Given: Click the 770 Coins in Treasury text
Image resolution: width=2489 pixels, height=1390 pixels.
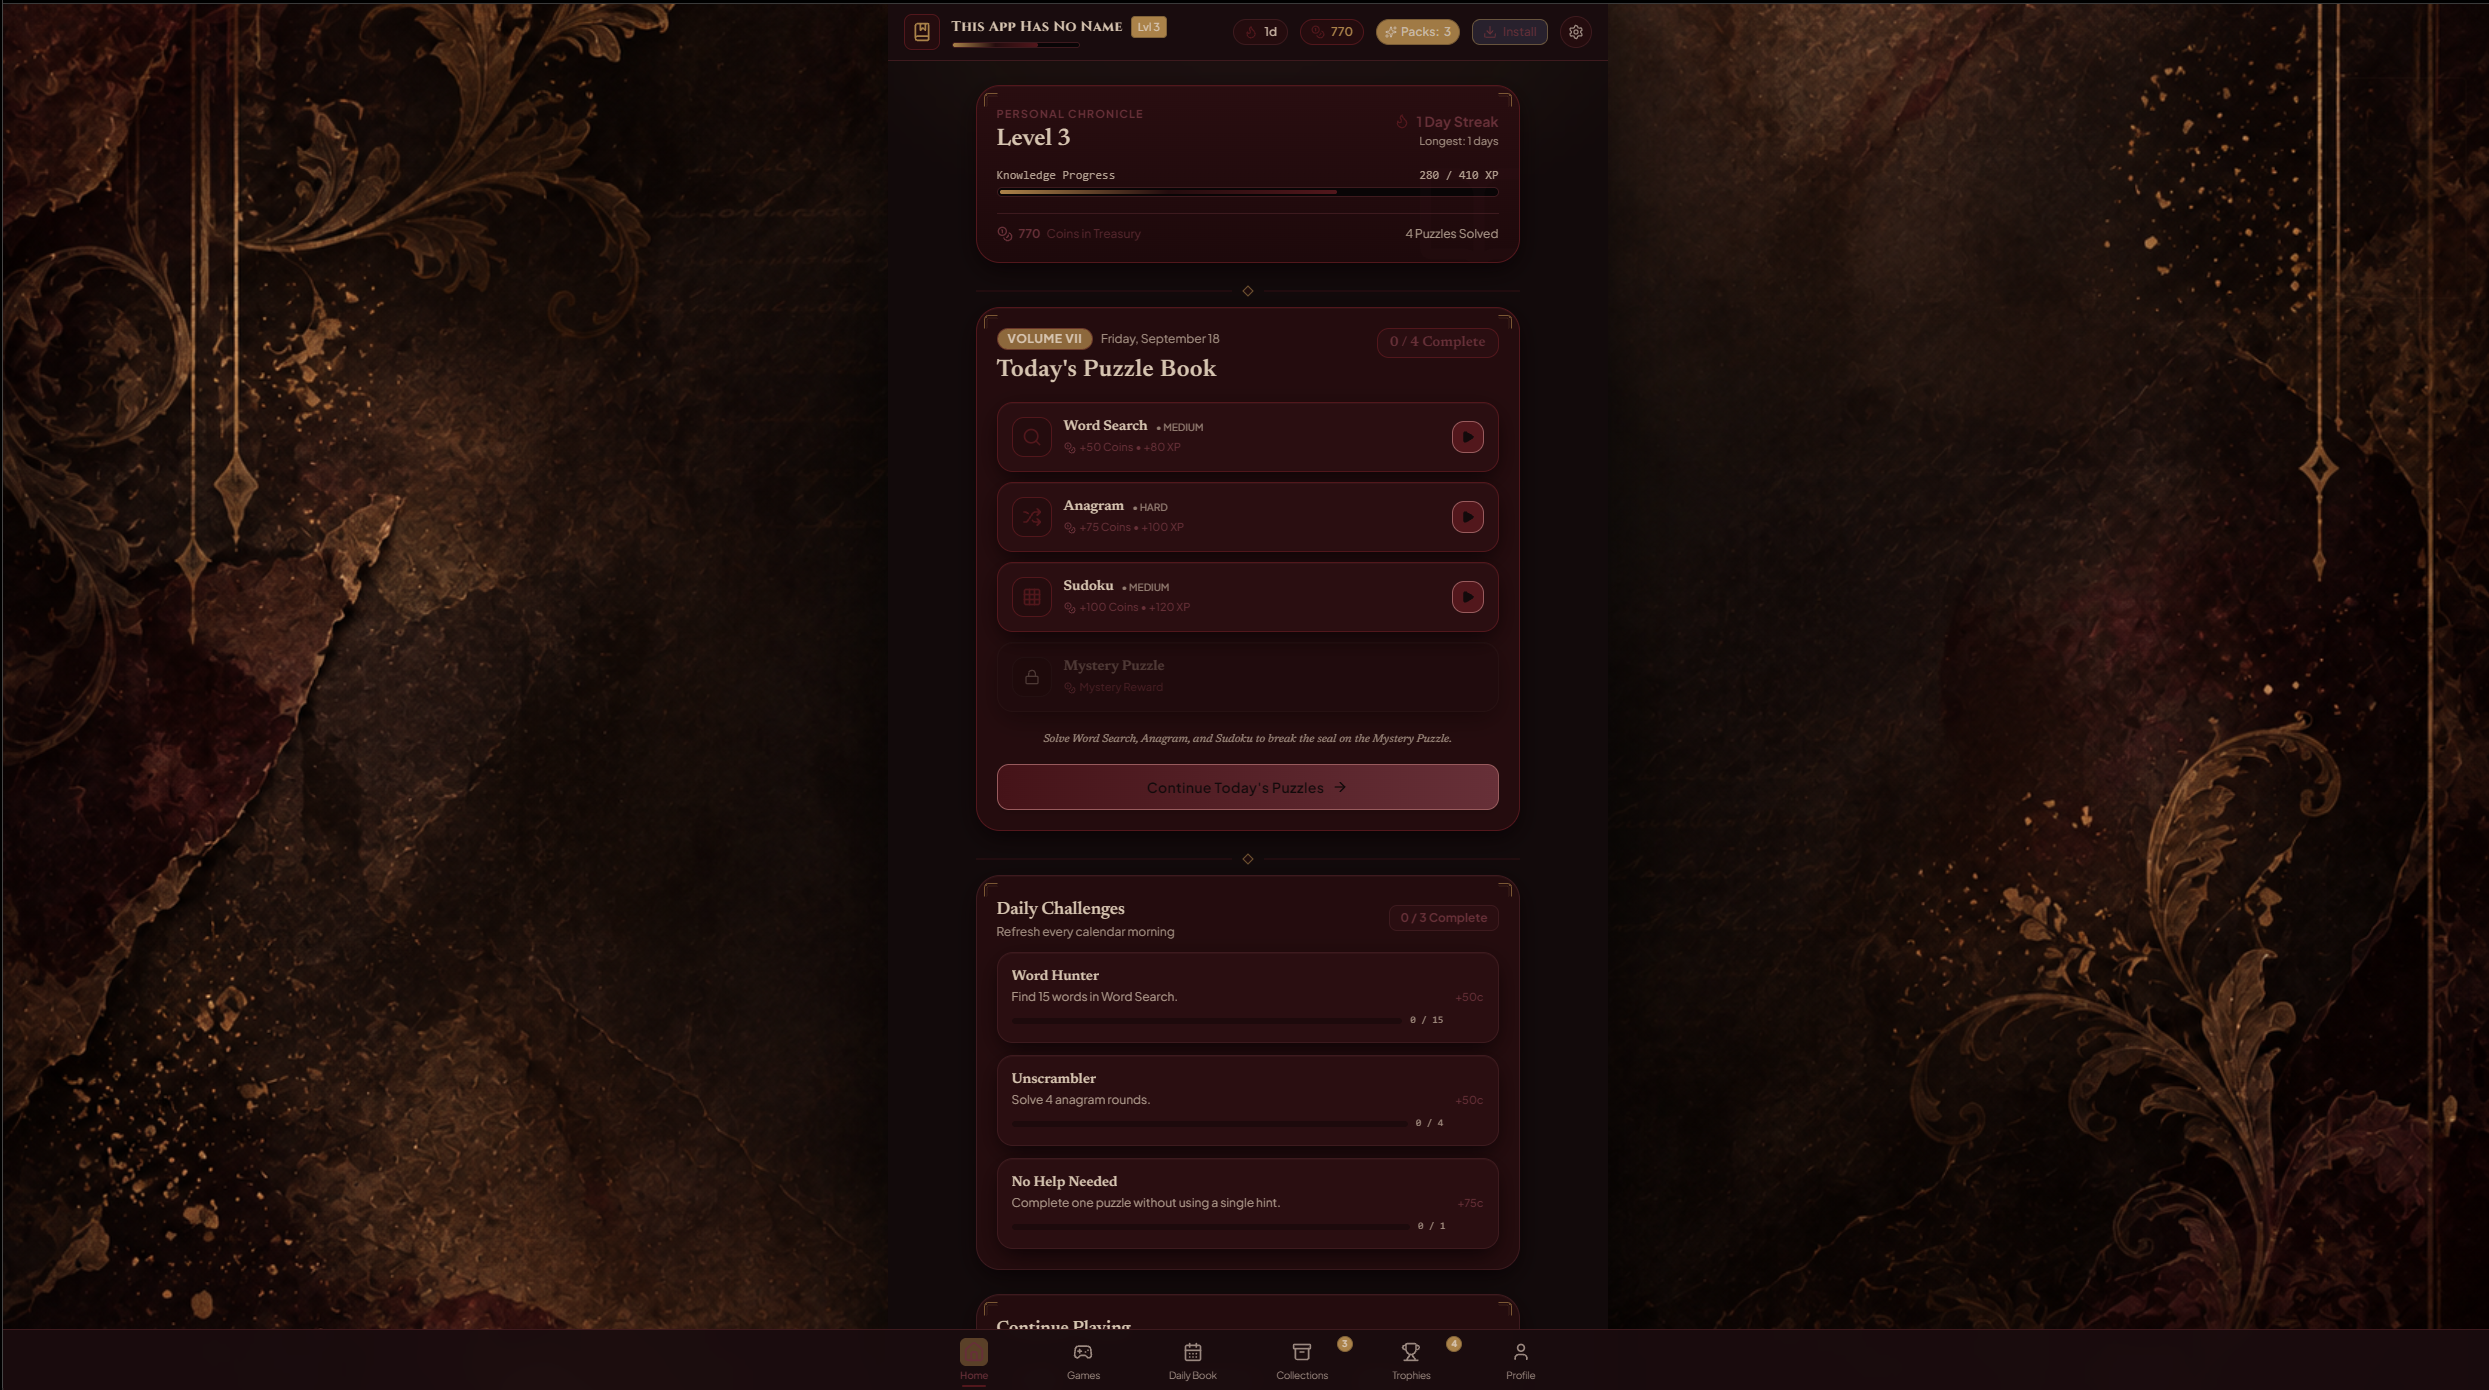Looking at the screenshot, I should 1079,234.
